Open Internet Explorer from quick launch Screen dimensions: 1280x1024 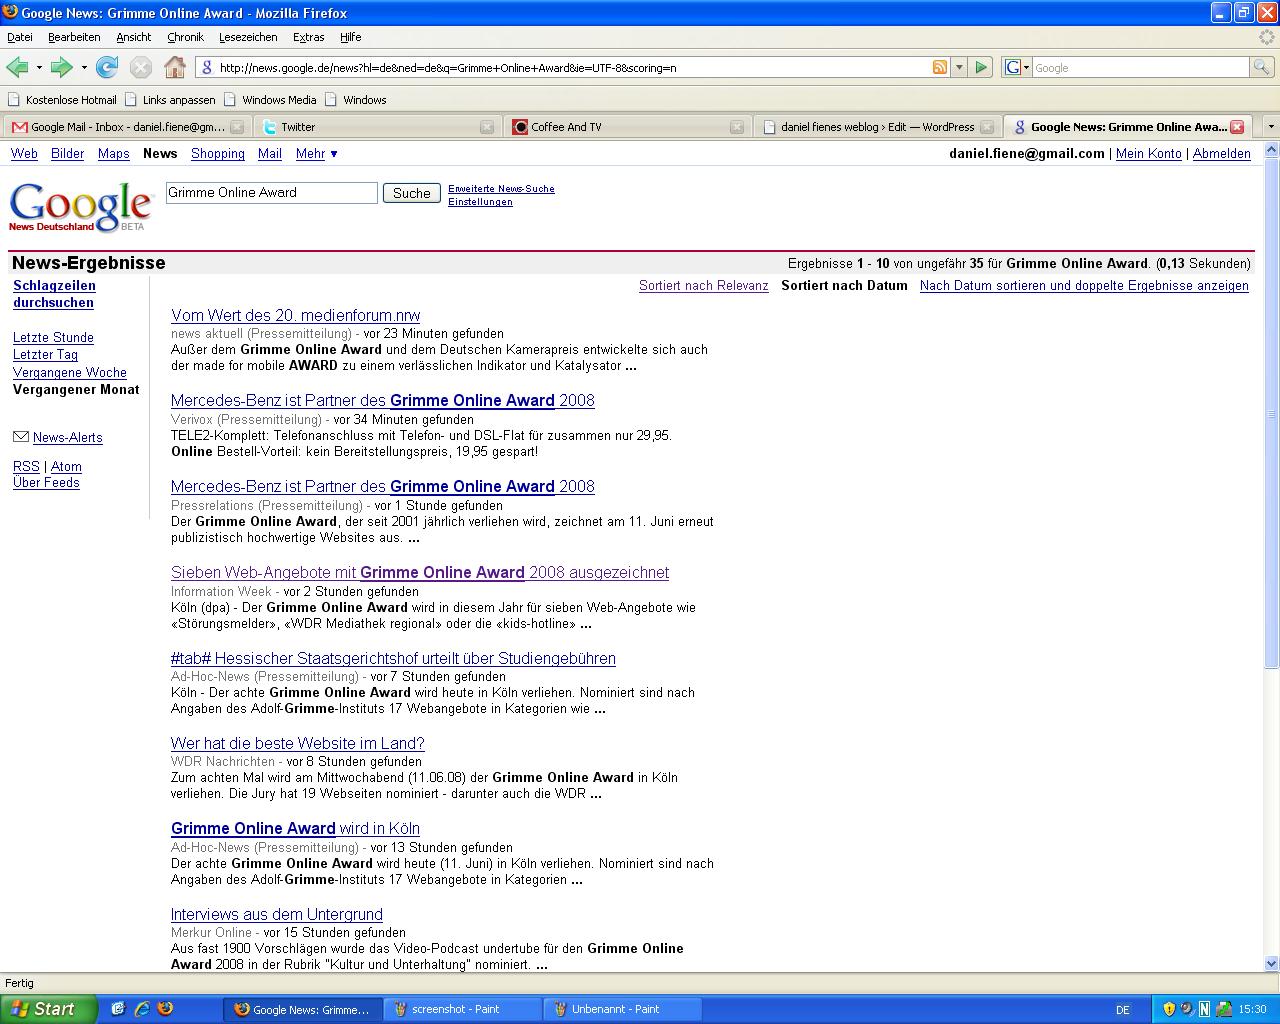pyautogui.click(x=141, y=1009)
